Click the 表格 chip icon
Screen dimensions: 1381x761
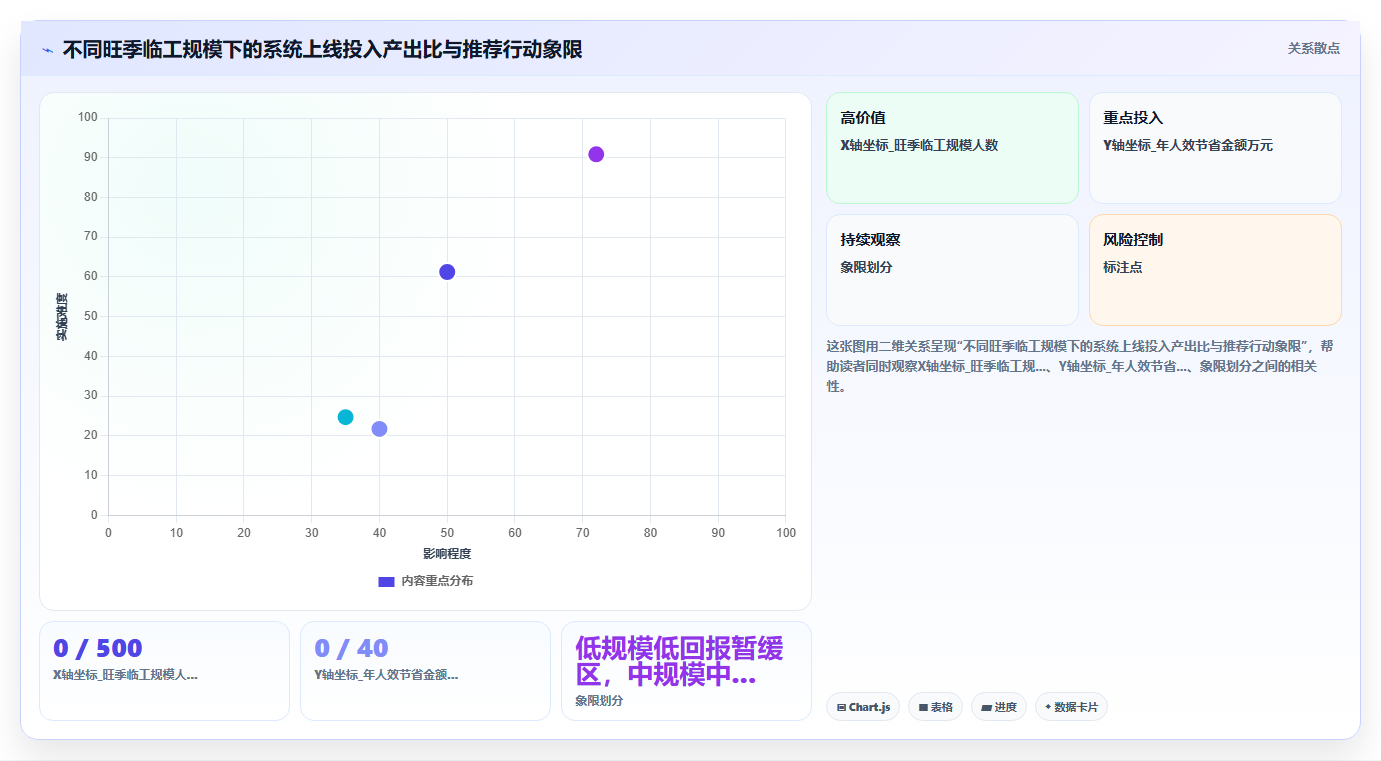coord(923,708)
